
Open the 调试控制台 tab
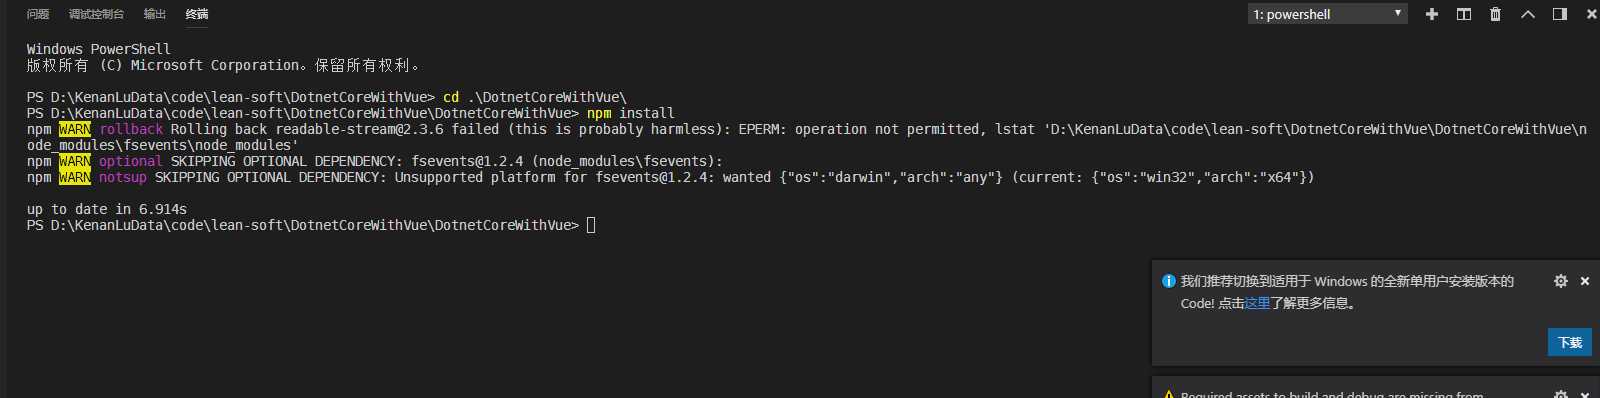click(96, 14)
